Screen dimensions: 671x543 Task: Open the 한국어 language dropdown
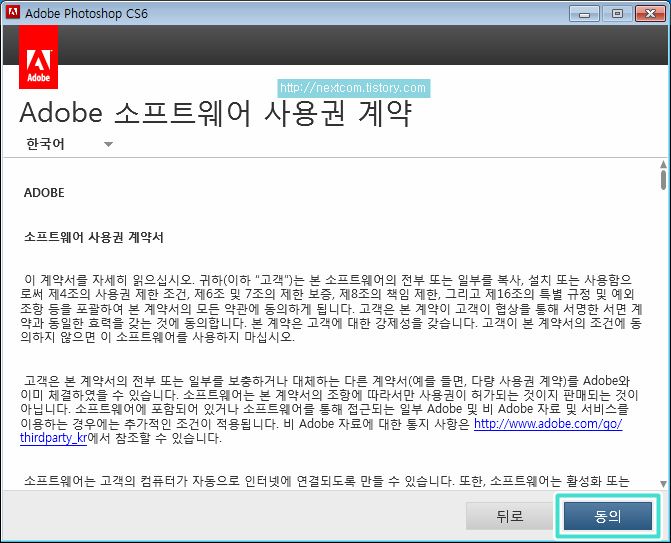pyautogui.click(x=68, y=144)
